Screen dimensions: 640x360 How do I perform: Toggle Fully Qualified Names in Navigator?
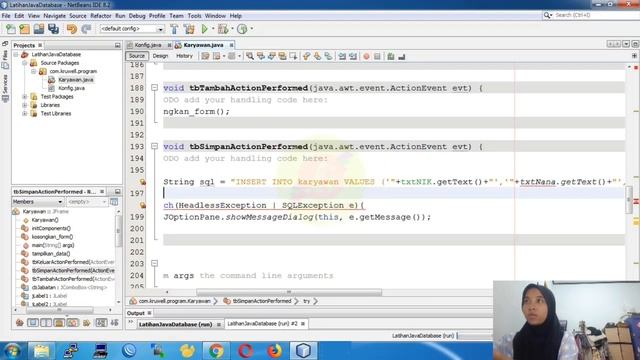(x=87, y=323)
